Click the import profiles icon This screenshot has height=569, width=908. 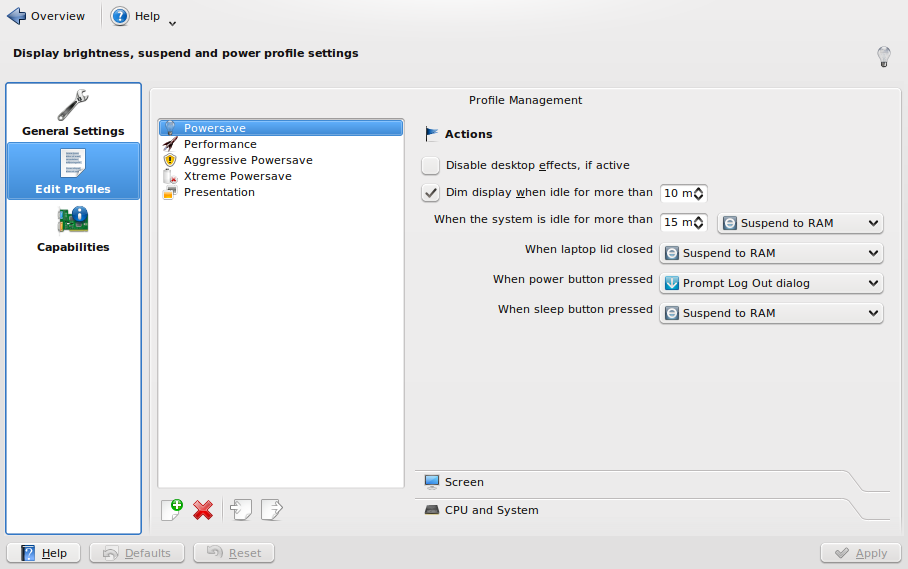coord(241,510)
